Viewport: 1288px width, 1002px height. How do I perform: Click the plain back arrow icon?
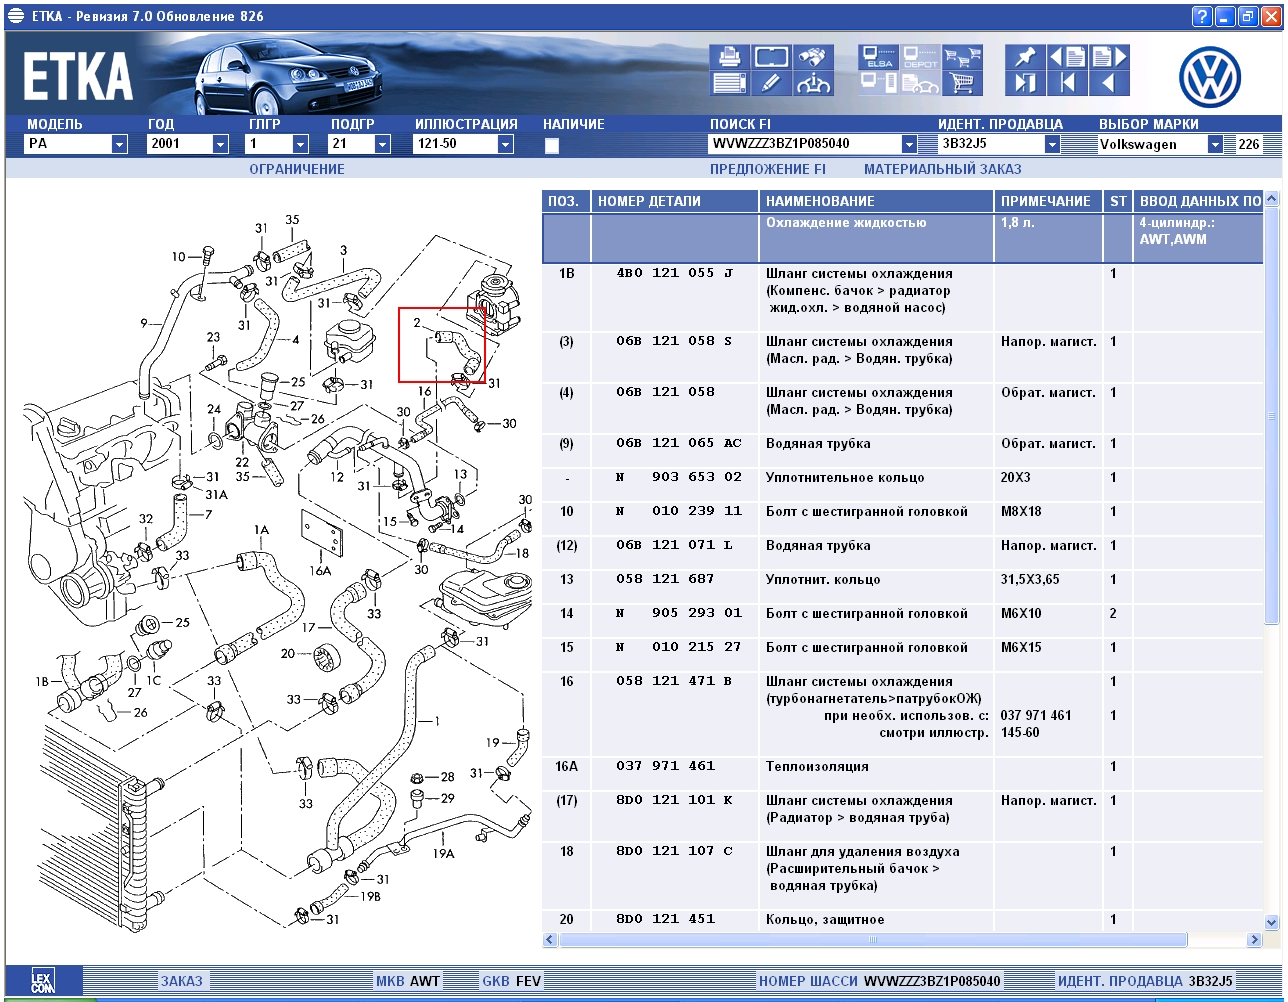(x=1109, y=84)
